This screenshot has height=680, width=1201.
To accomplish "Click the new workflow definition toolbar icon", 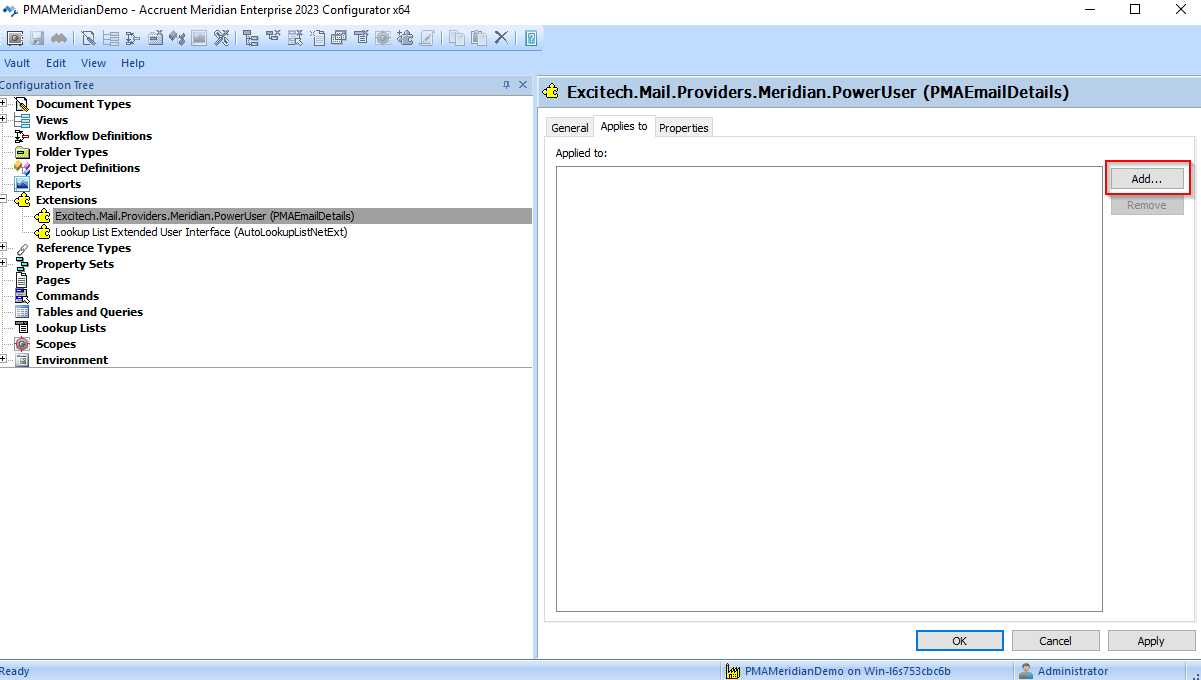I will pos(133,38).
